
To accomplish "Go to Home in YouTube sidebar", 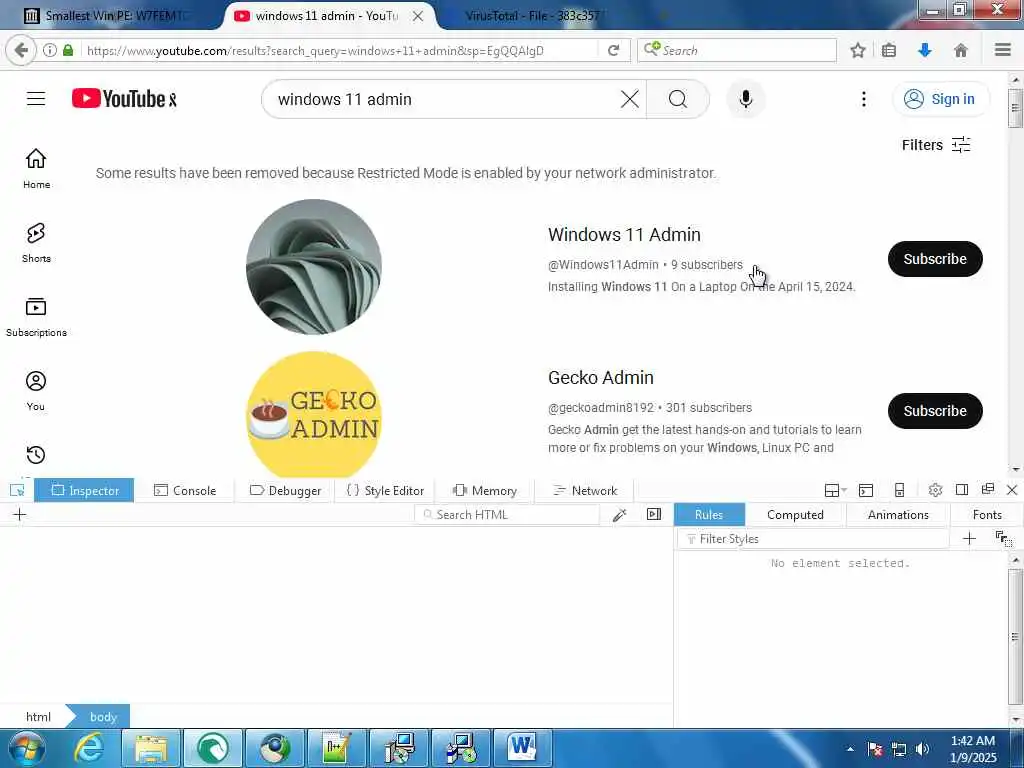I will coord(36,168).
